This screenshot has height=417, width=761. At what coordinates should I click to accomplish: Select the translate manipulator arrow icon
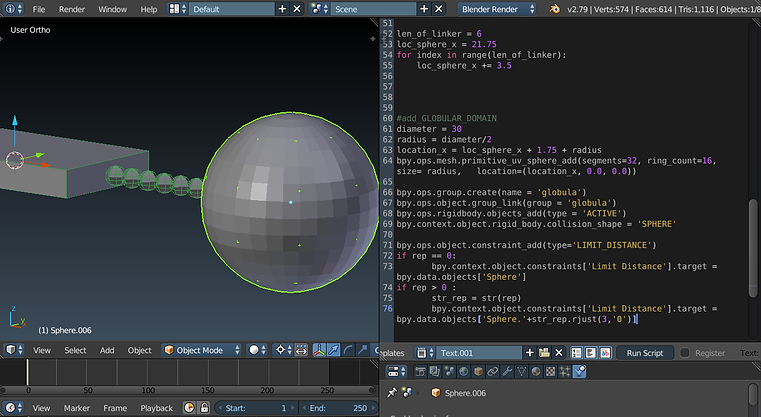pyautogui.click(x=333, y=350)
